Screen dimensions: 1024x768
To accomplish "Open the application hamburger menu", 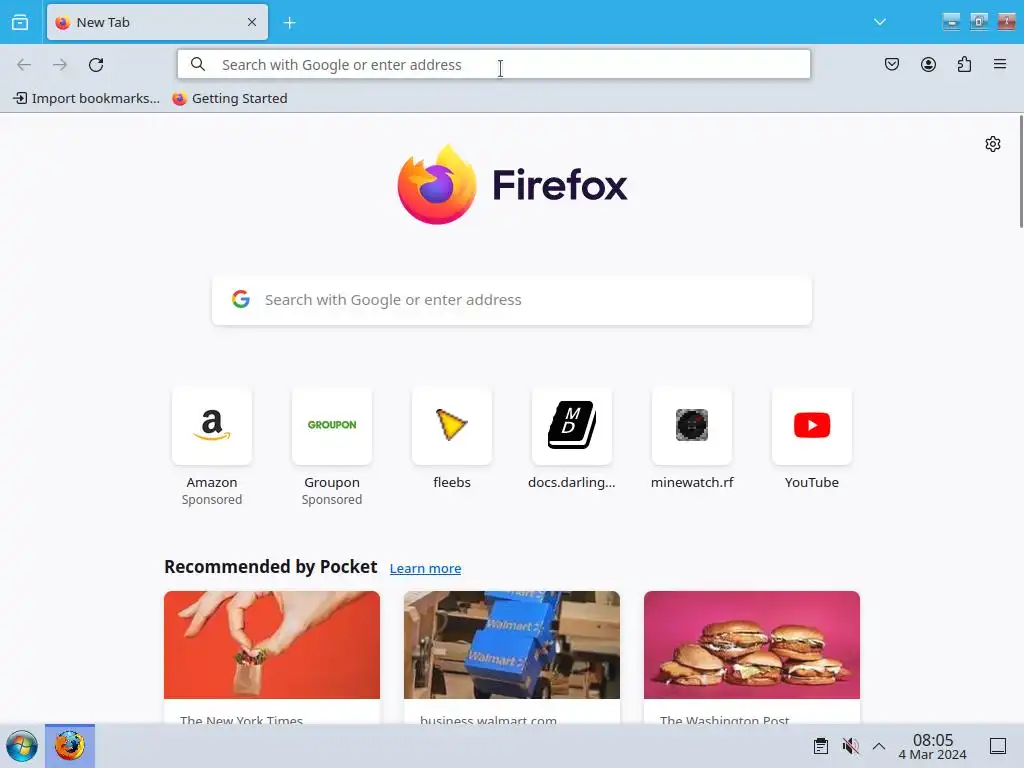I will click(x=1000, y=64).
